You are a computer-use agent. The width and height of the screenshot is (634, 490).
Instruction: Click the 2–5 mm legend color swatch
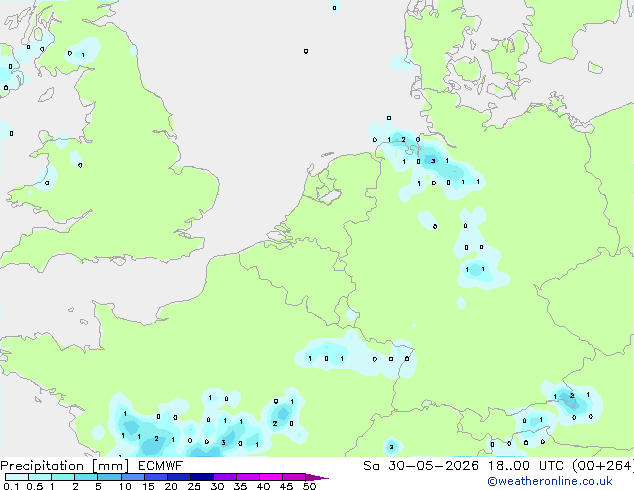click(86, 477)
